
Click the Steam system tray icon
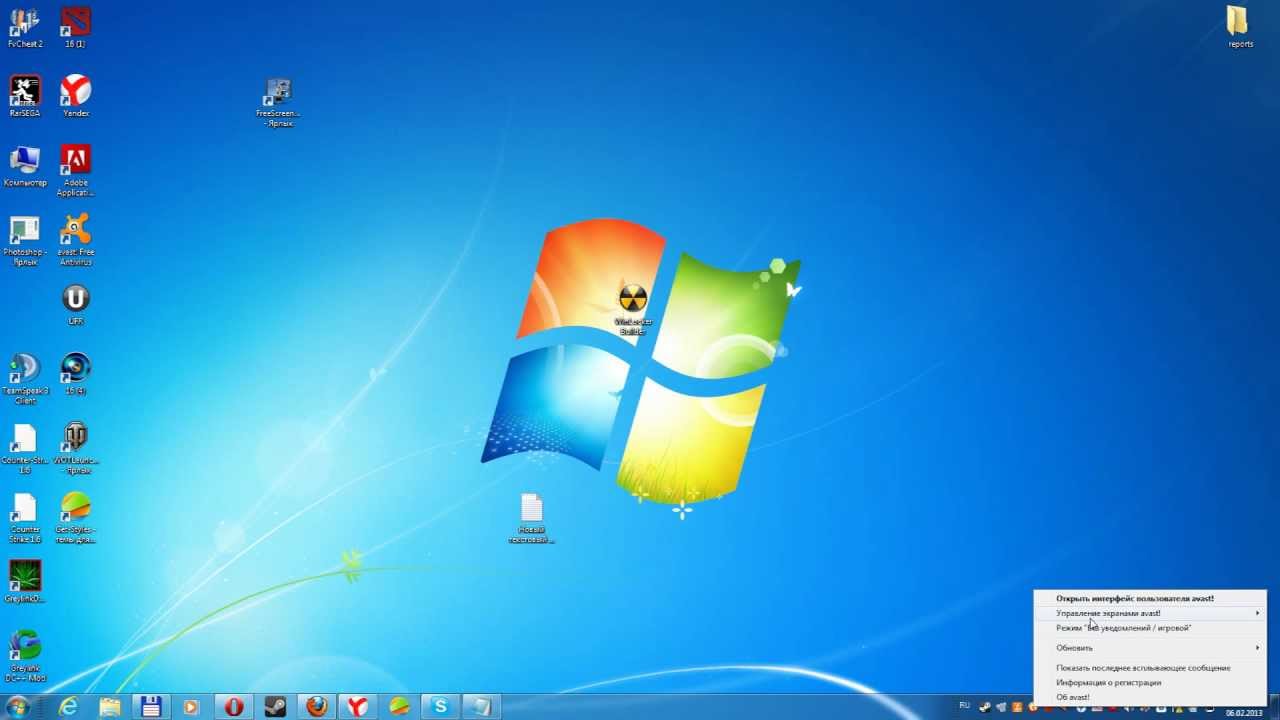tap(985, 707)
